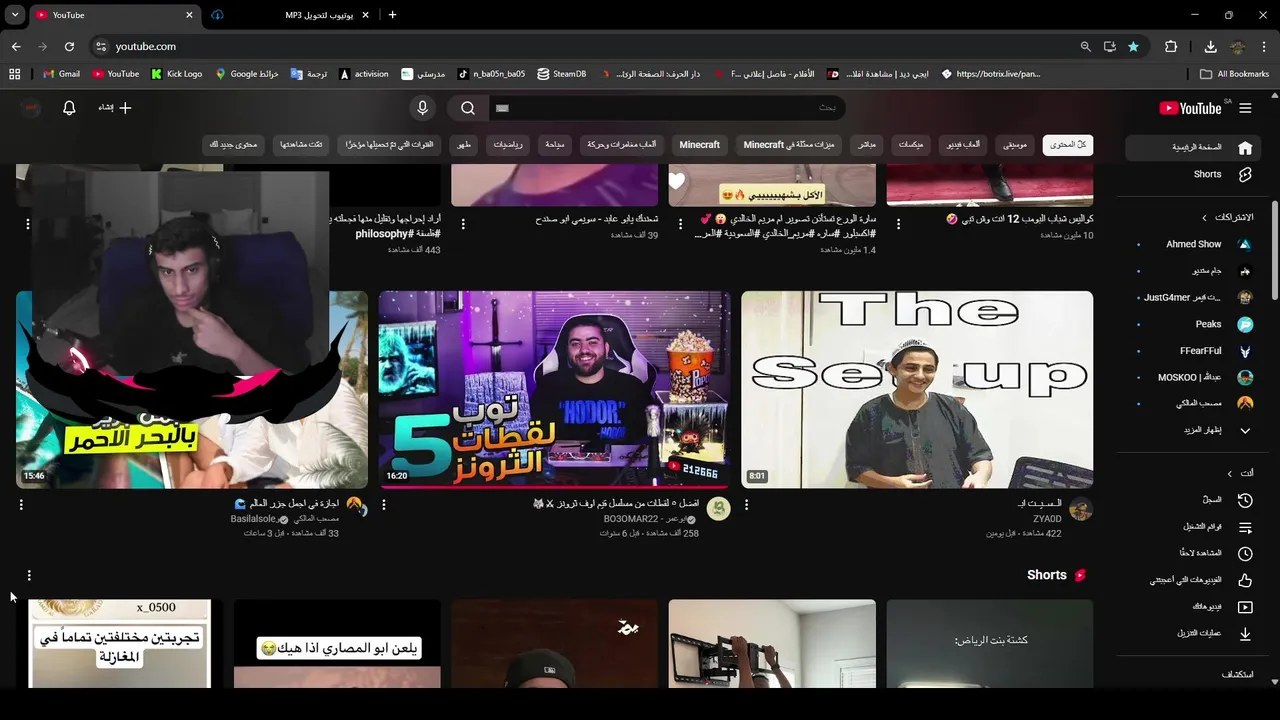This screenshot has width=1280, height=720.
Task: Select the محتوى جديد لك chip
Action: coord(233,145)
